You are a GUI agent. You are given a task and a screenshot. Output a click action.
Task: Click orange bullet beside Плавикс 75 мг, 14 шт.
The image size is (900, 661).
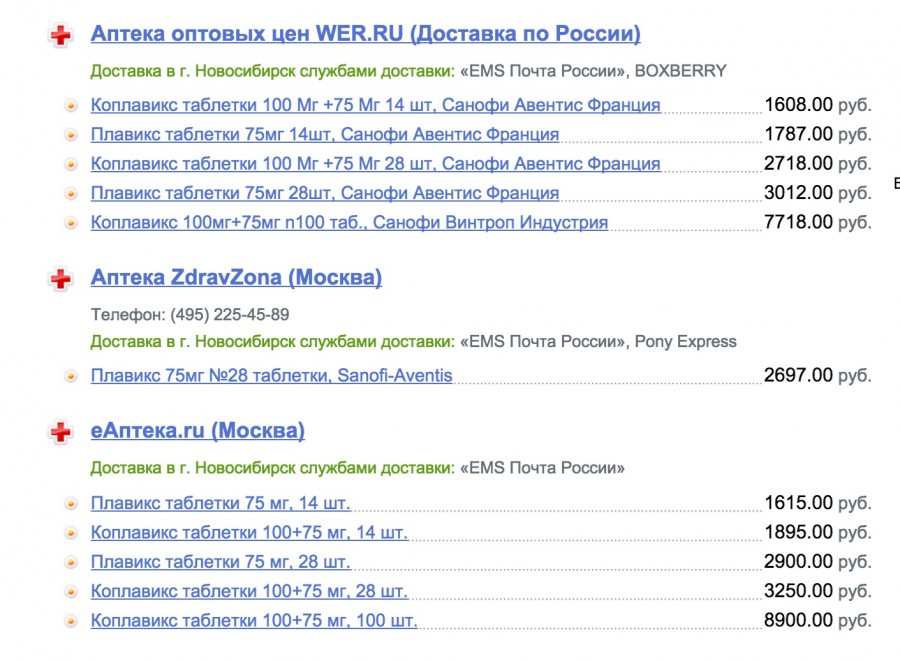pyautogui.click(x=71, y=503)
